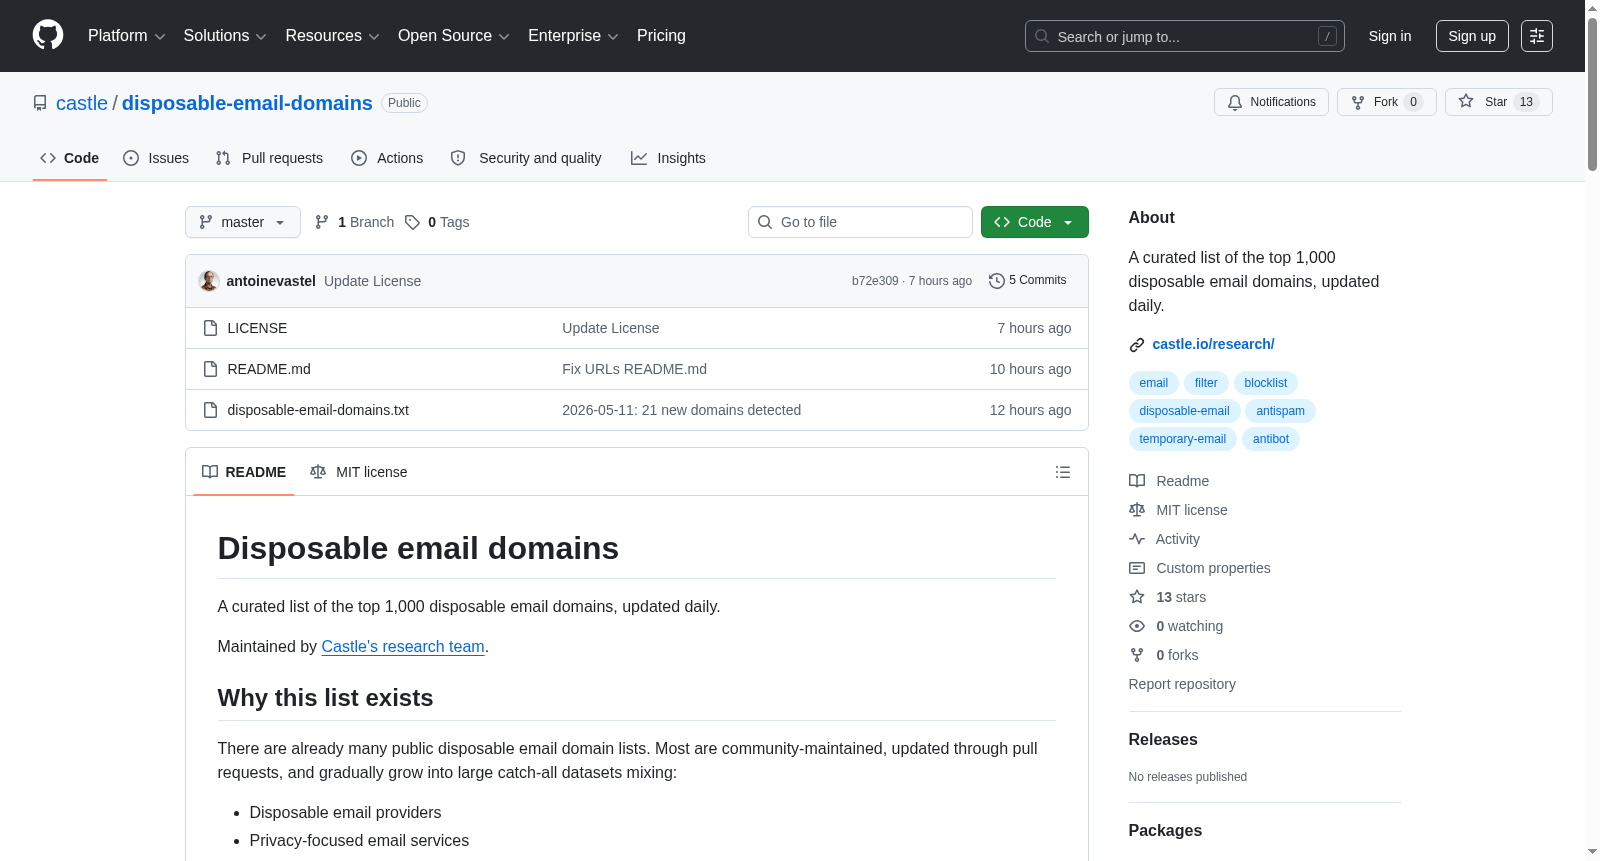Go to the GitHub homepage logo
Screen dimensions: 1600x861
coord(48,36)
